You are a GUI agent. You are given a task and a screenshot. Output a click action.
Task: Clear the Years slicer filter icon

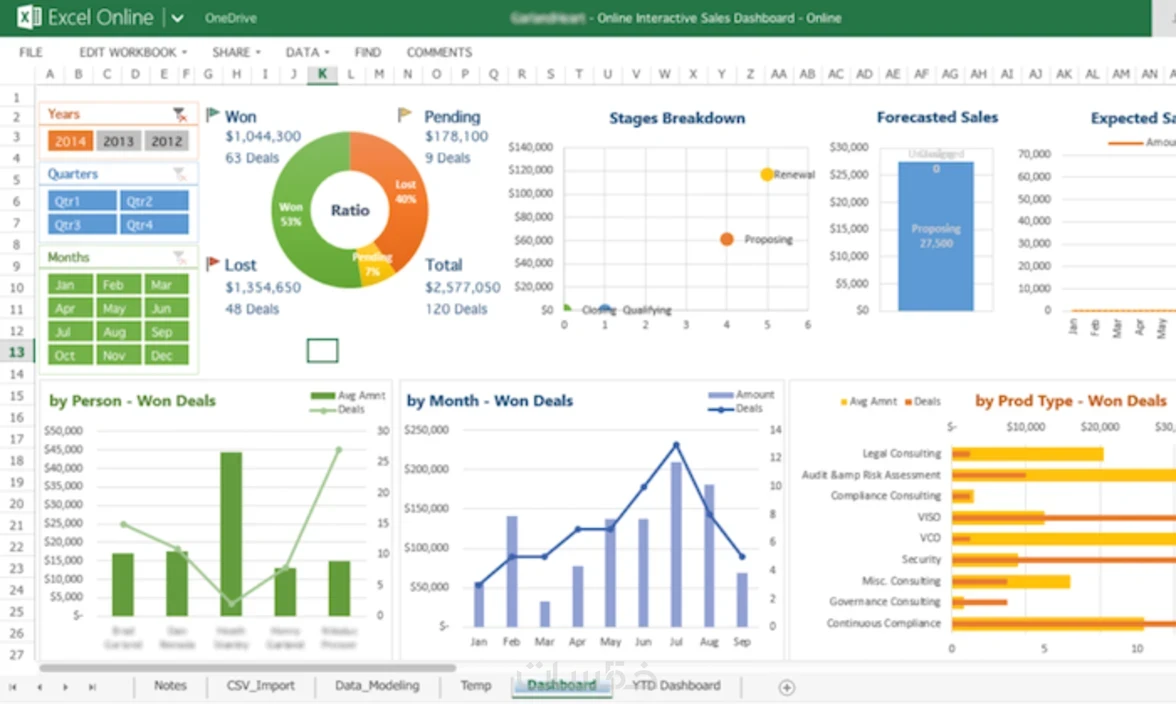(x=180, y=114)
